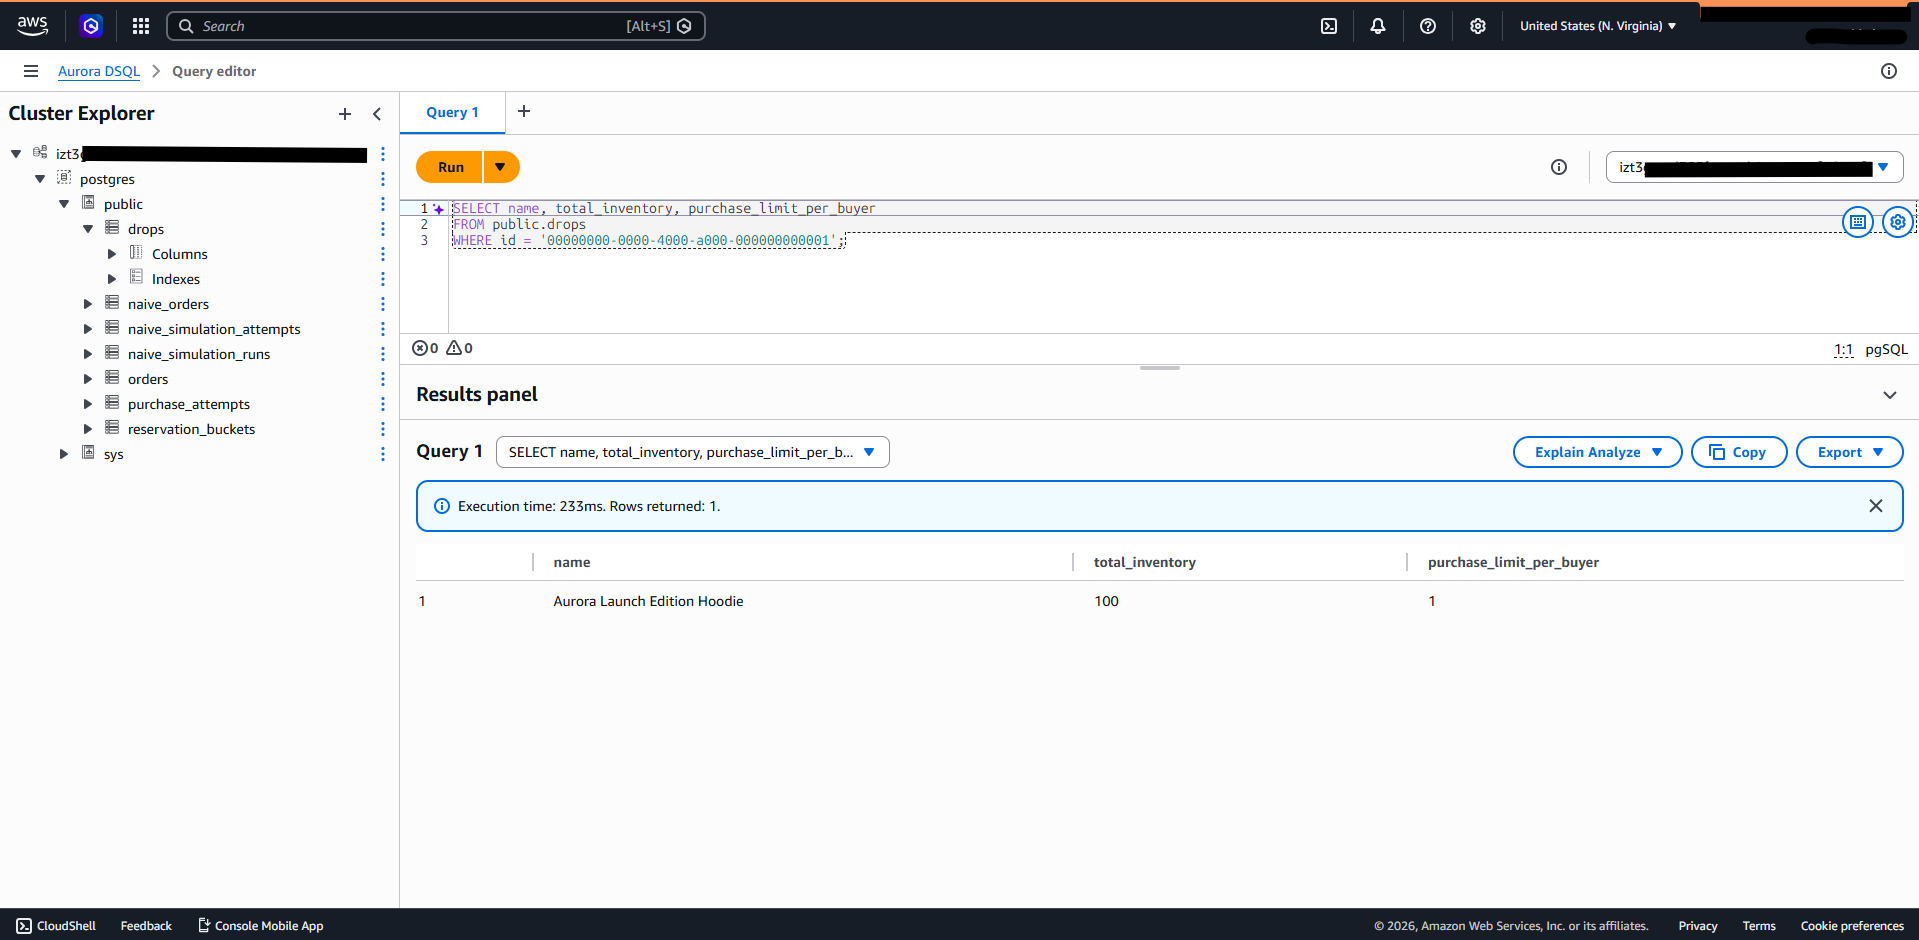
Task: Open the AWS home logo
Action: (x=32, y=26)
